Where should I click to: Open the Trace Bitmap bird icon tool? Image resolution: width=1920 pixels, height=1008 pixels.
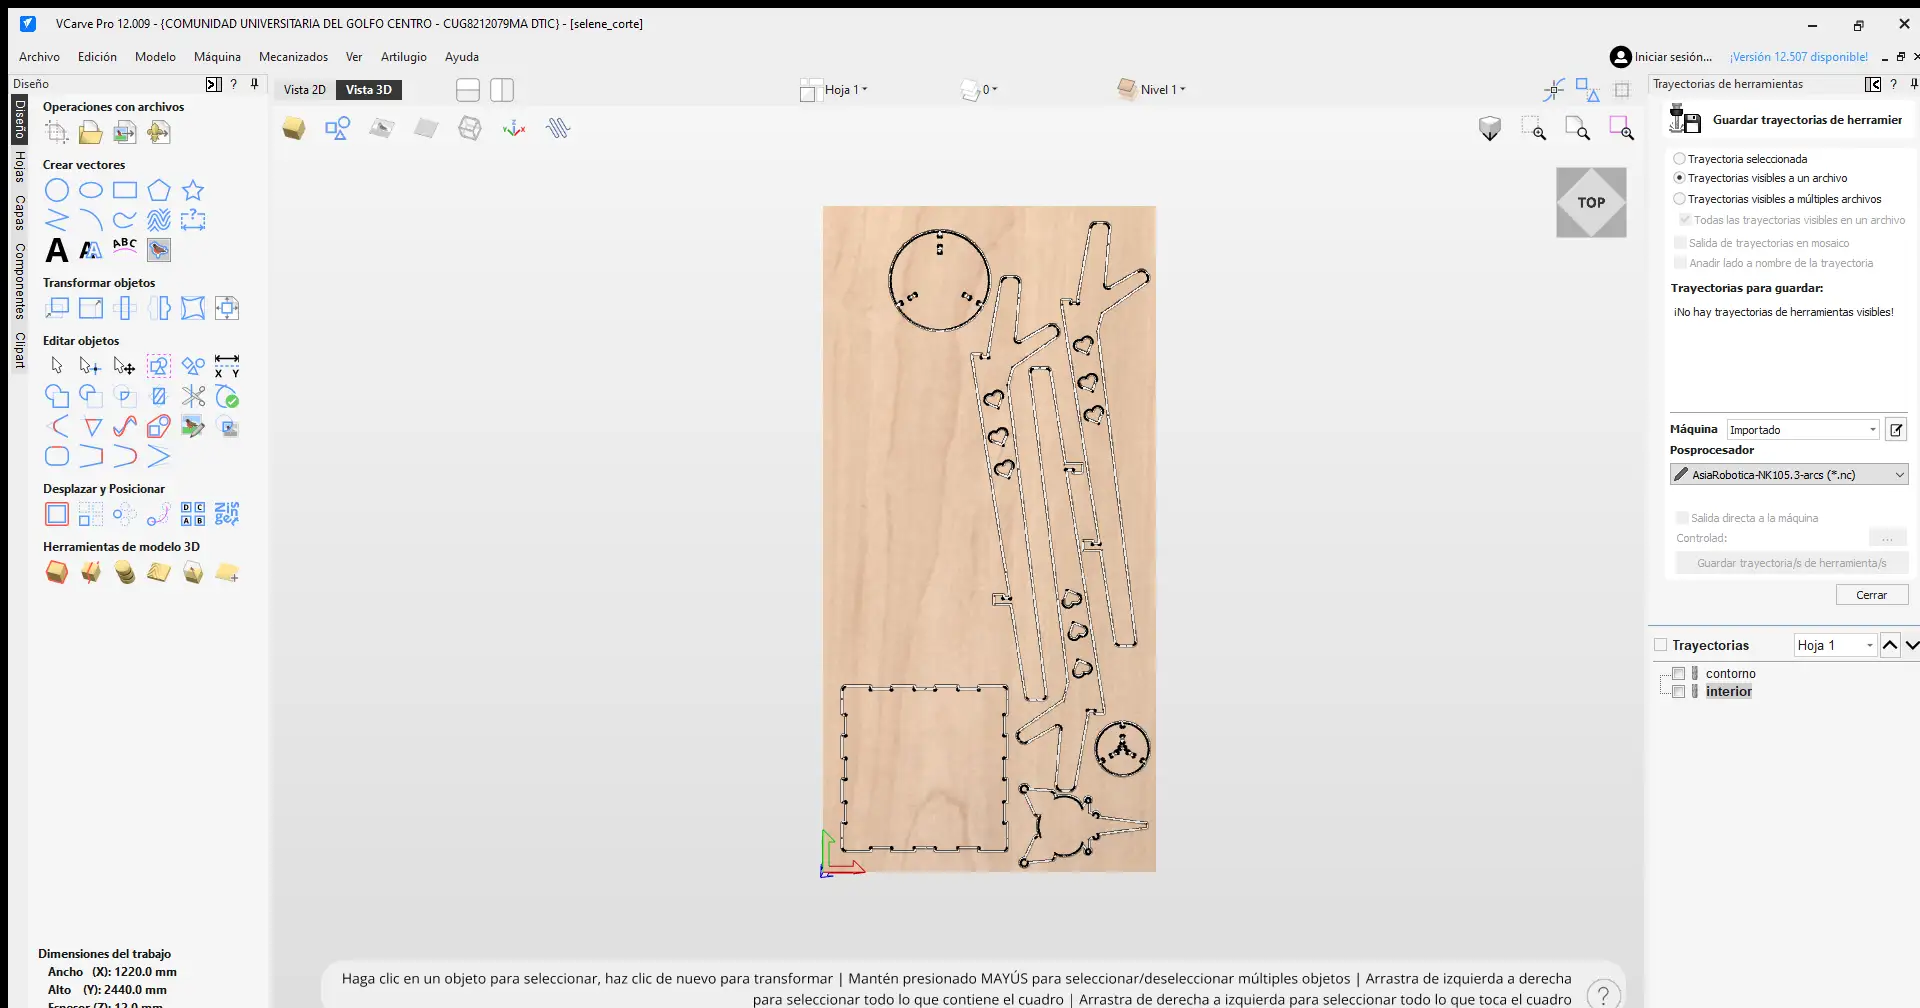pyautogui.click(x=159, y=250)
